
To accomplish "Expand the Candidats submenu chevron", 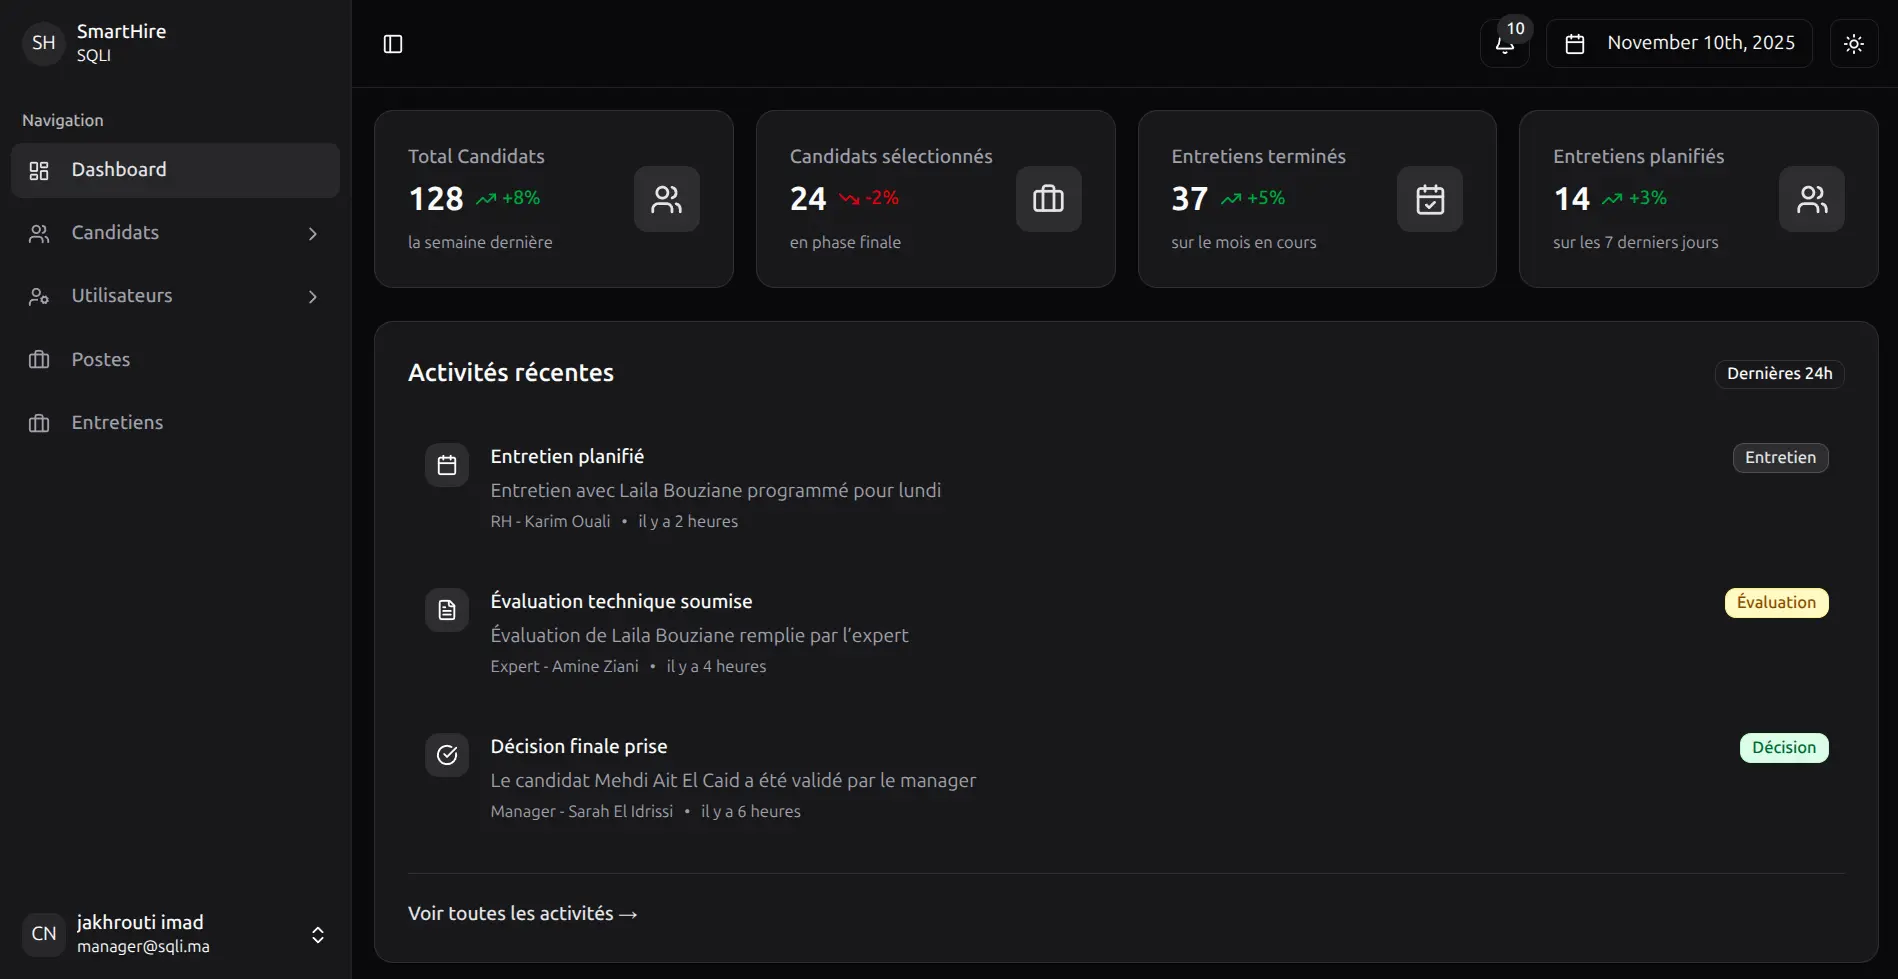I will point(313,234).
